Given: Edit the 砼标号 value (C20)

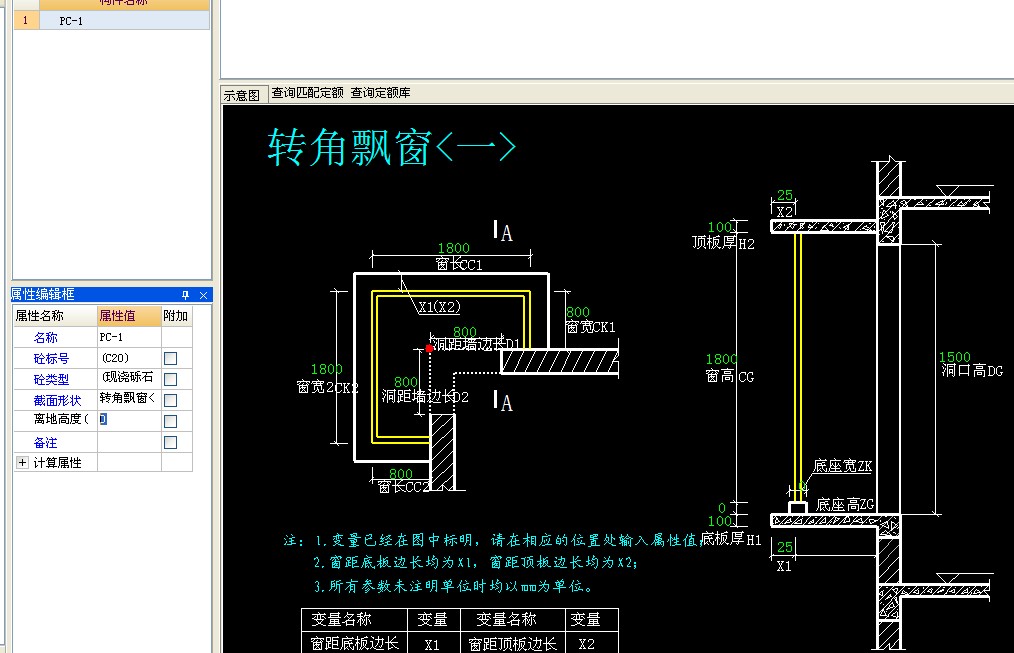Looking at the screenshot, I should pyautogui.click(x=129, y=358).
